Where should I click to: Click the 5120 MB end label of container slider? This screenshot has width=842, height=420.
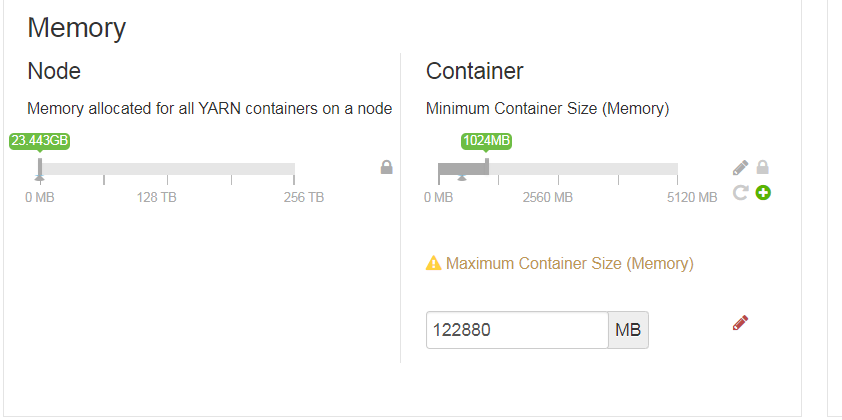pyautogui.click(x=692, y=197)
